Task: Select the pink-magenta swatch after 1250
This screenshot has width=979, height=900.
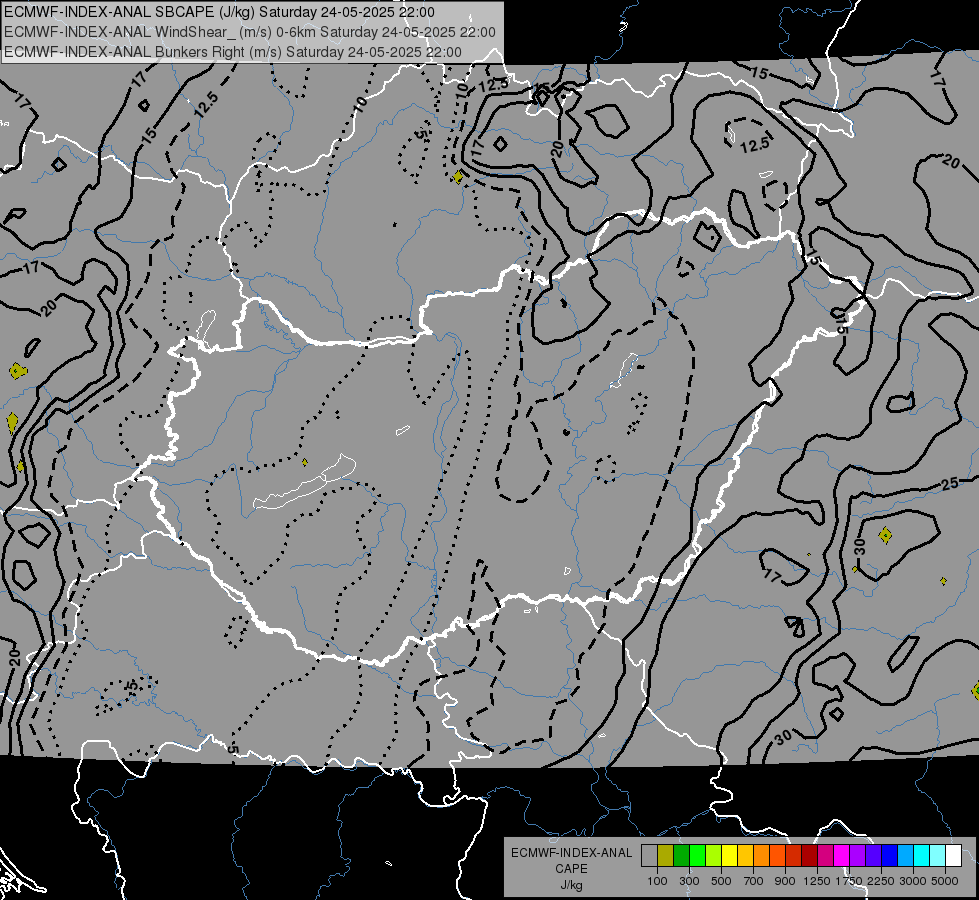Action: [825, 855]
